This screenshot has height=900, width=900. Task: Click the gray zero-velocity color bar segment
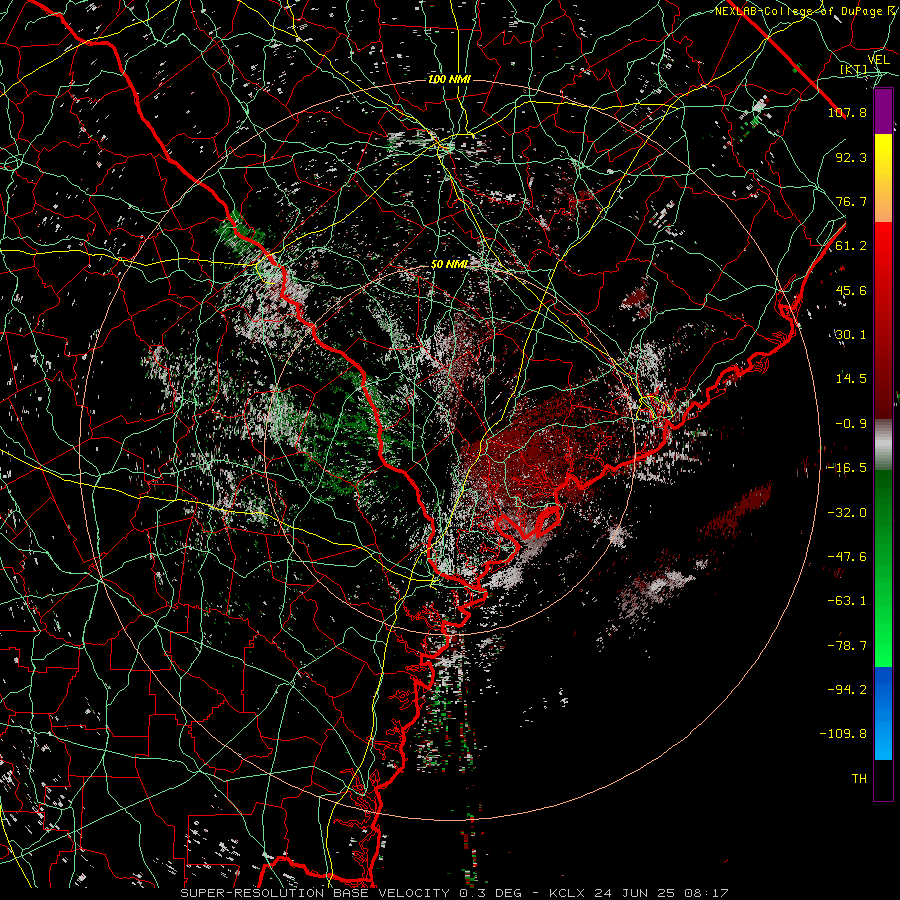(883, 445)
